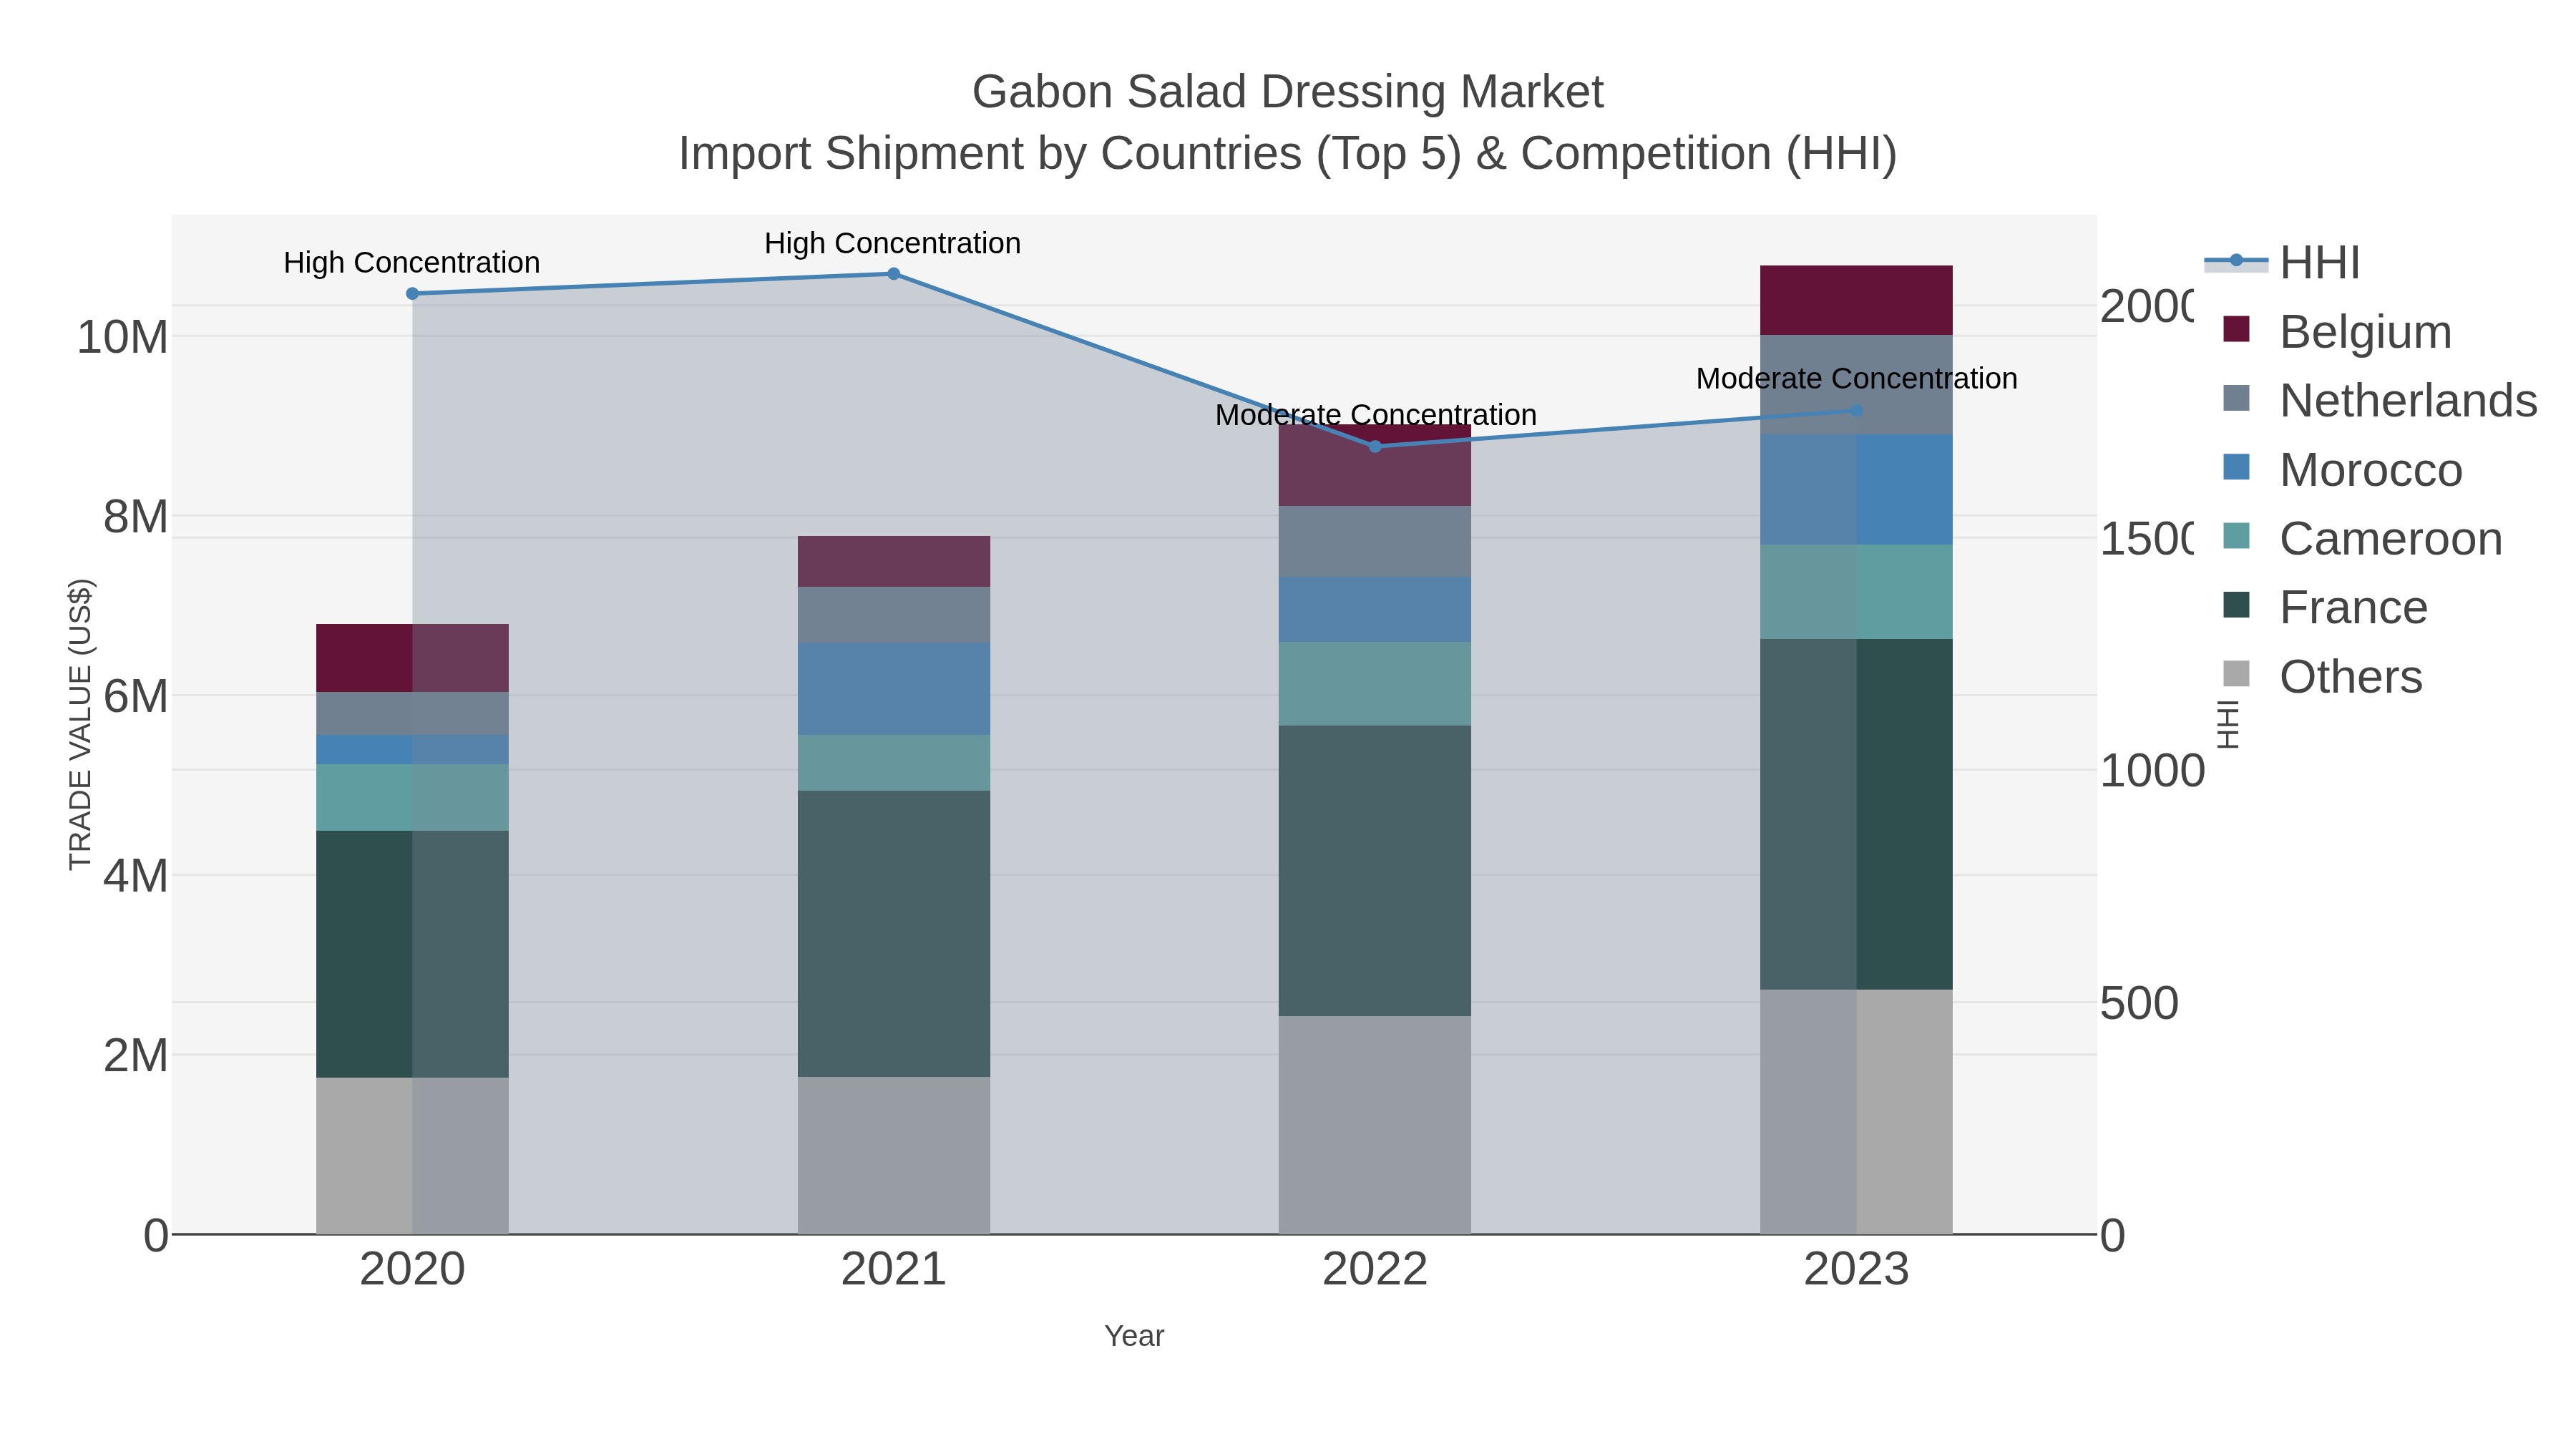Screen dimensions: 2576x1449
Task: Toggle the Cameroon legend label
Action: 2391,539
